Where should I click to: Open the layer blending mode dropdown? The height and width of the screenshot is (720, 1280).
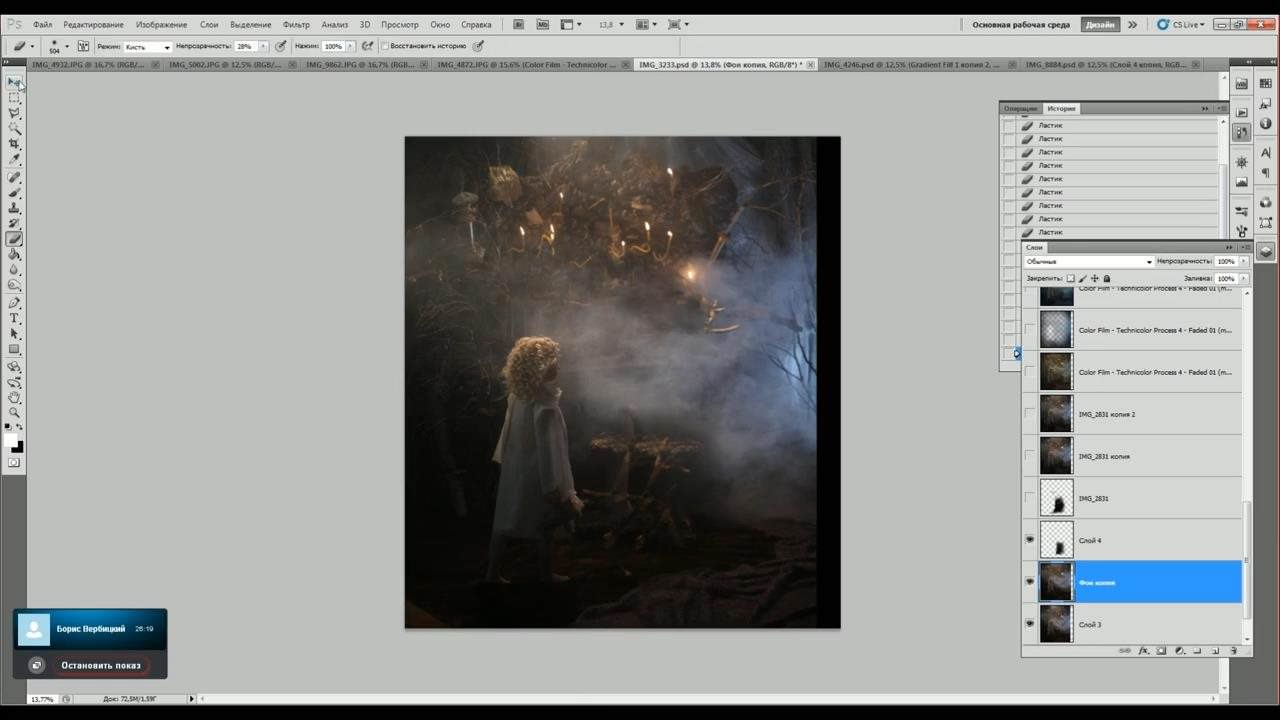point(1088,261)
